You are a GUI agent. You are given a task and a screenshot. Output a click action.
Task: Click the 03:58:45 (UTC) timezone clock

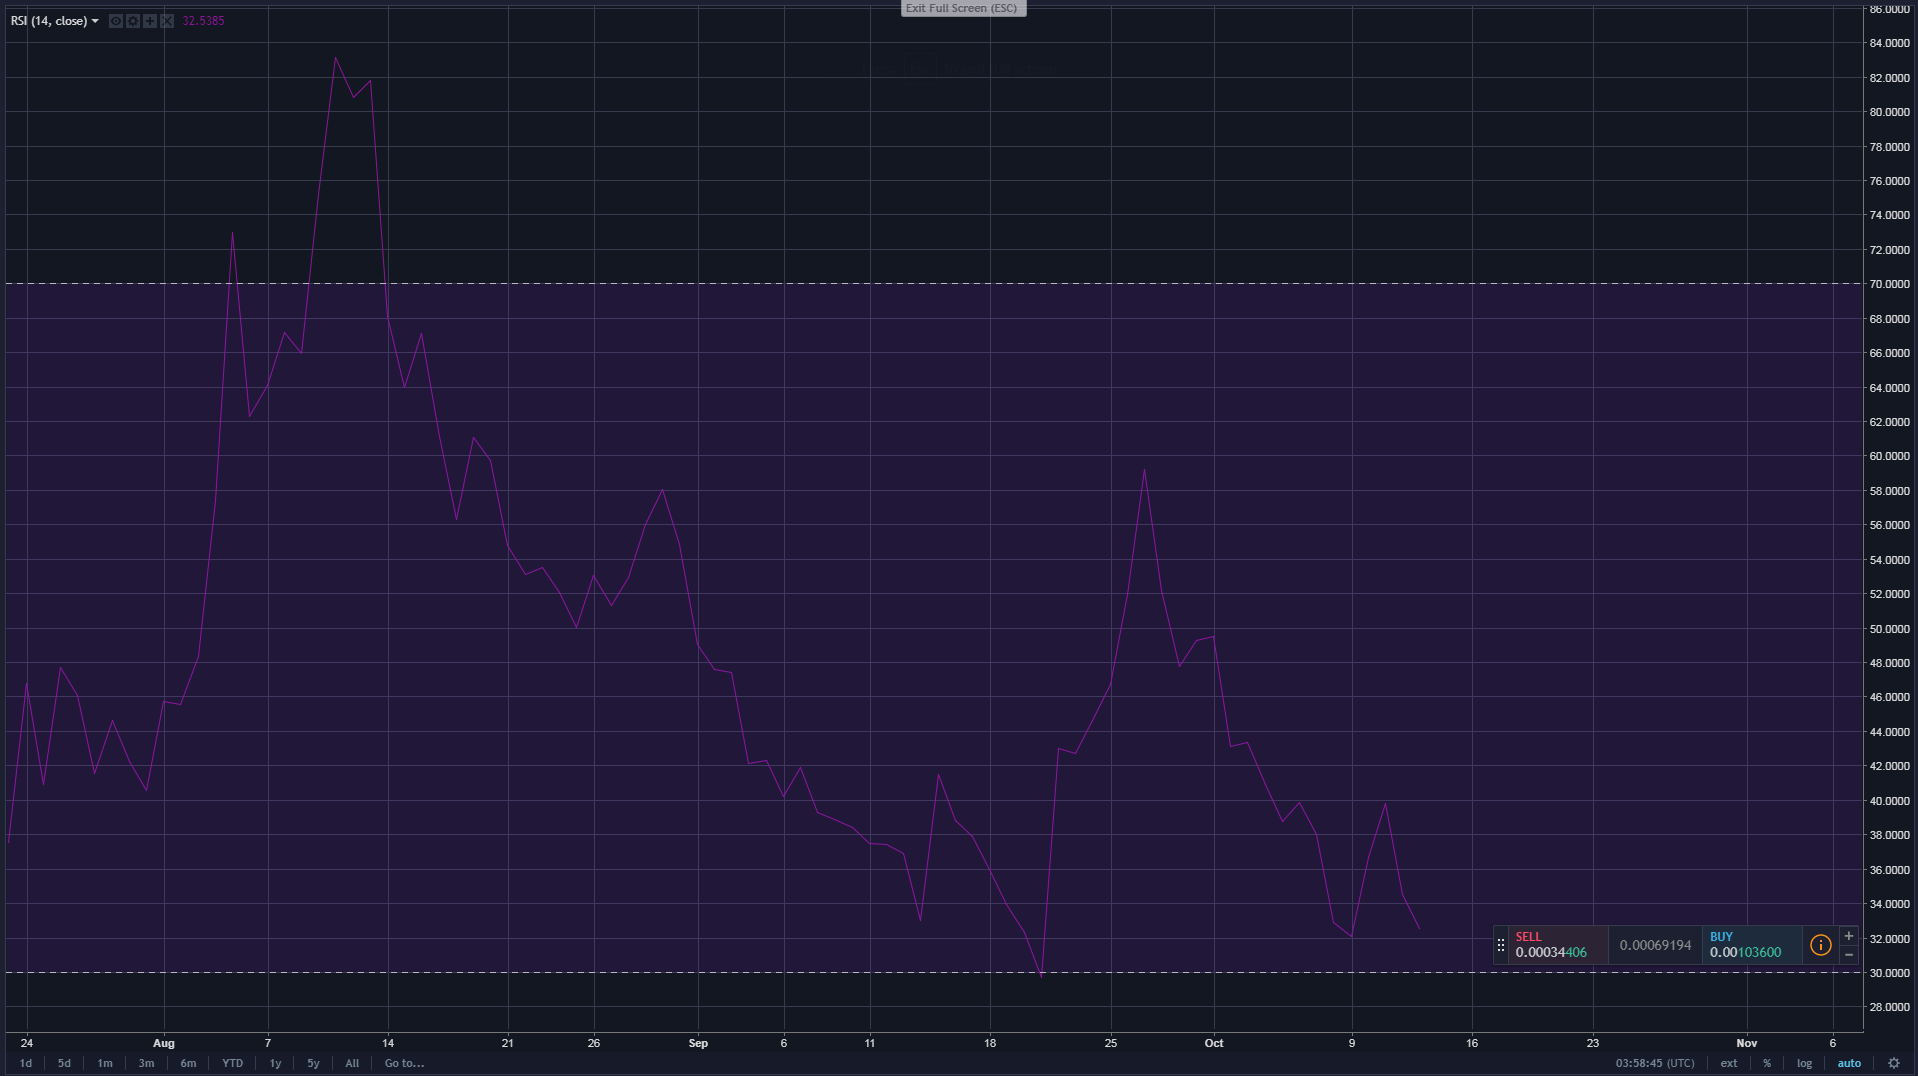(x=1655, y=1063)
